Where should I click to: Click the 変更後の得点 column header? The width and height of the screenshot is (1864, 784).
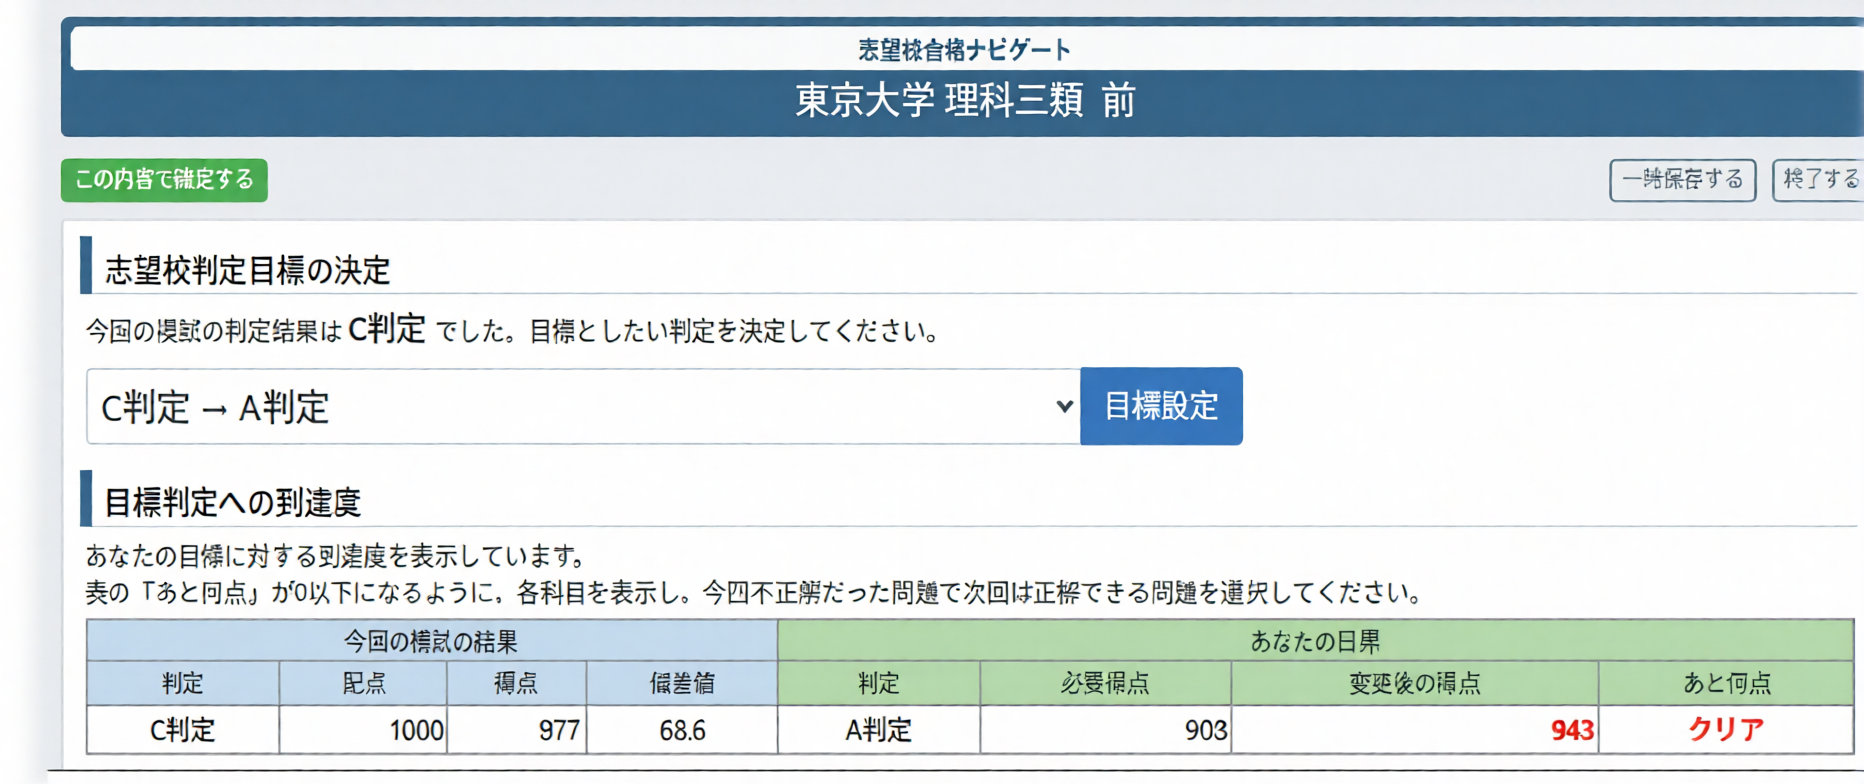pyautogui.click(x=1415, y=683)
